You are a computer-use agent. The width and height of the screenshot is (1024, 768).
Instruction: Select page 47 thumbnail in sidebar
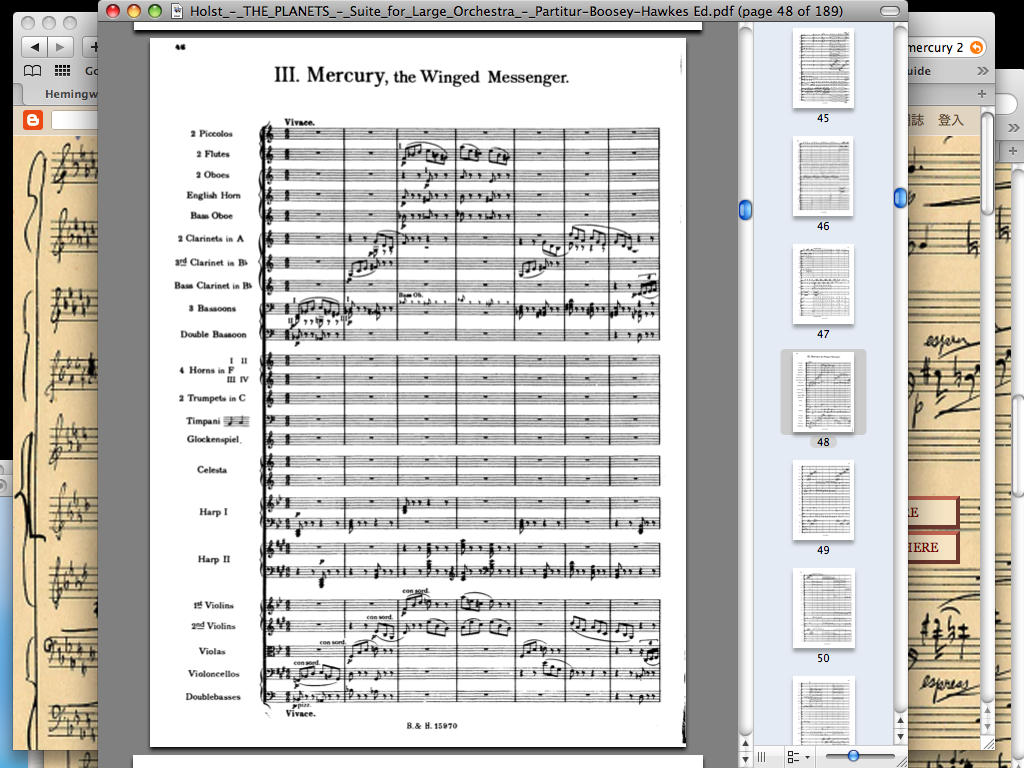(823, 284)
